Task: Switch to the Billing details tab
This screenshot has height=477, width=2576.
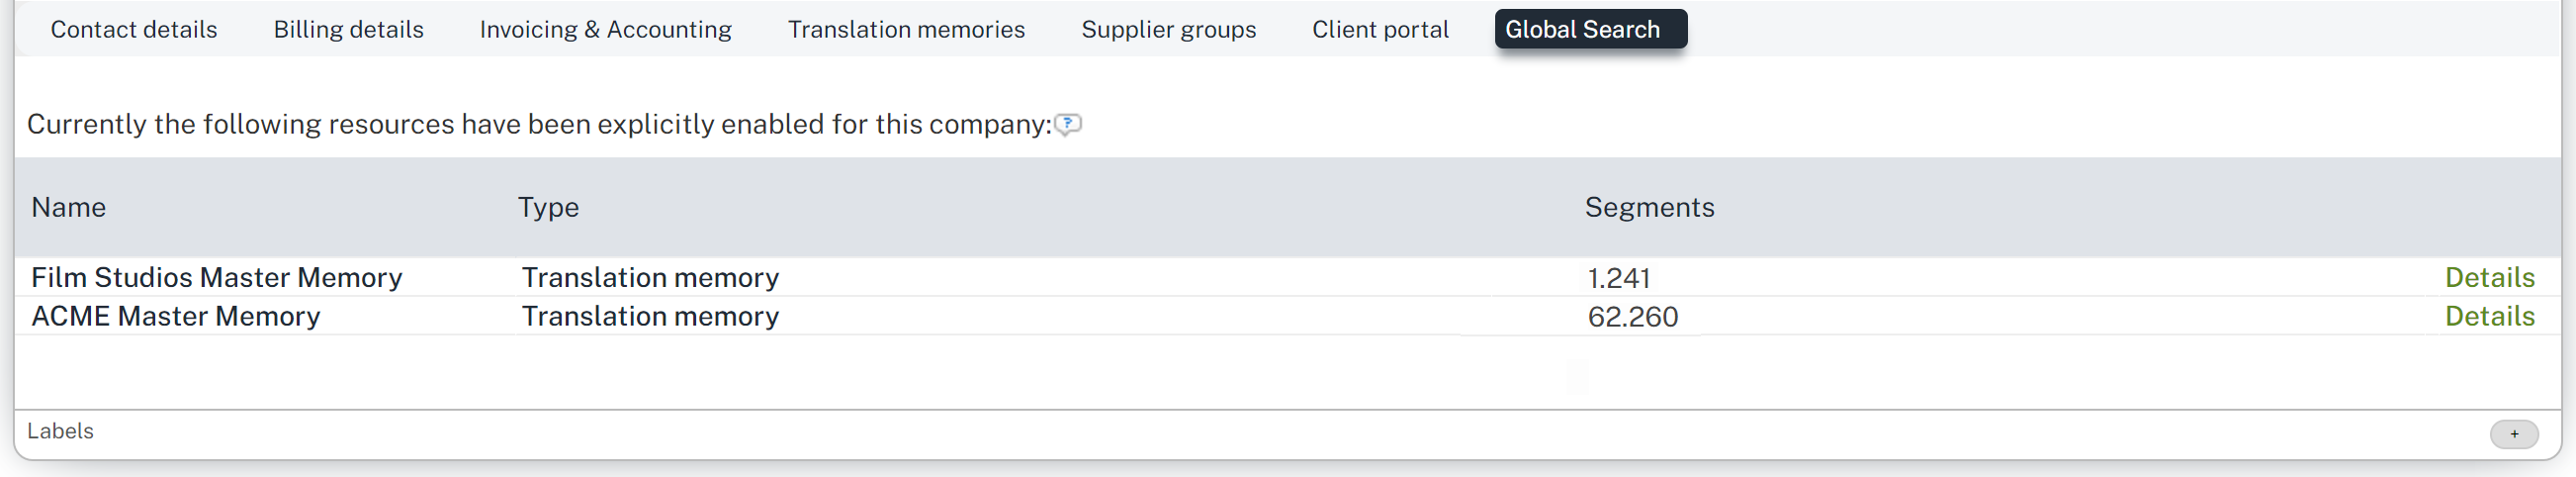Action: pos(348,30)
